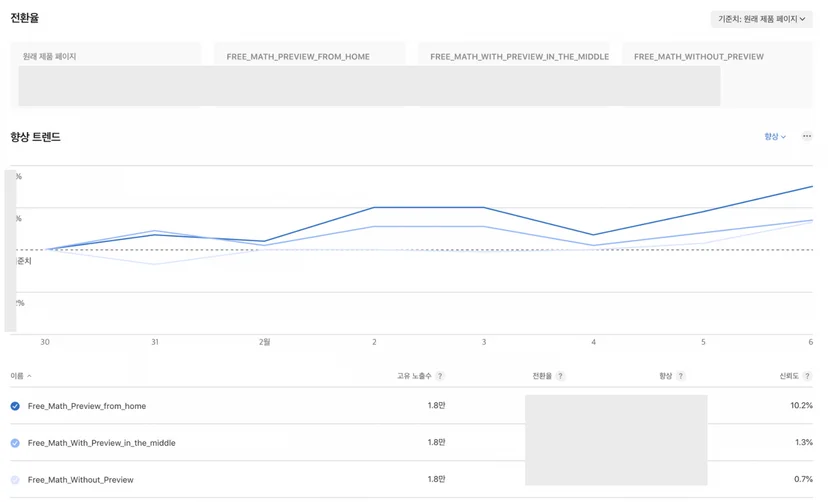Image resolution: width=828 pixels, height=502 pixels.
Task: Click the chart point at date 3
Action: 484,207
